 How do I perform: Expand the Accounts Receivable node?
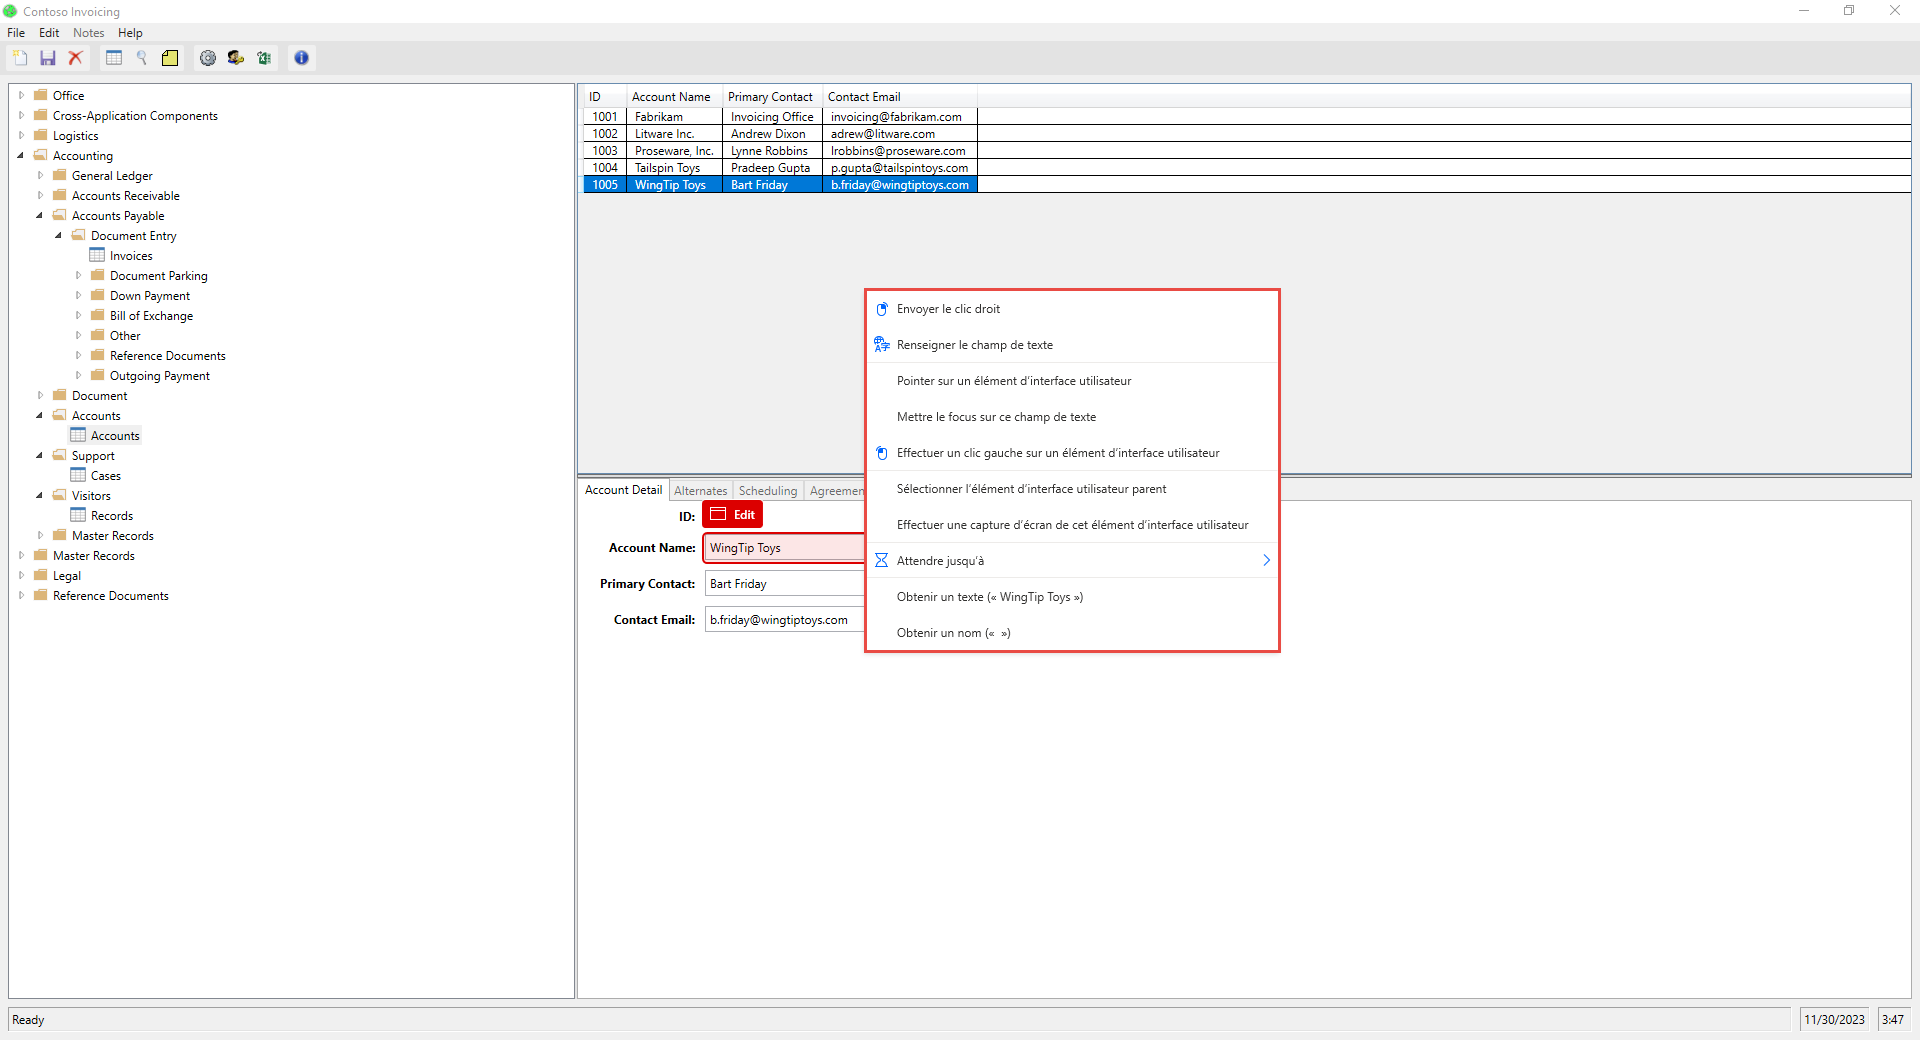tap(40, 196)
